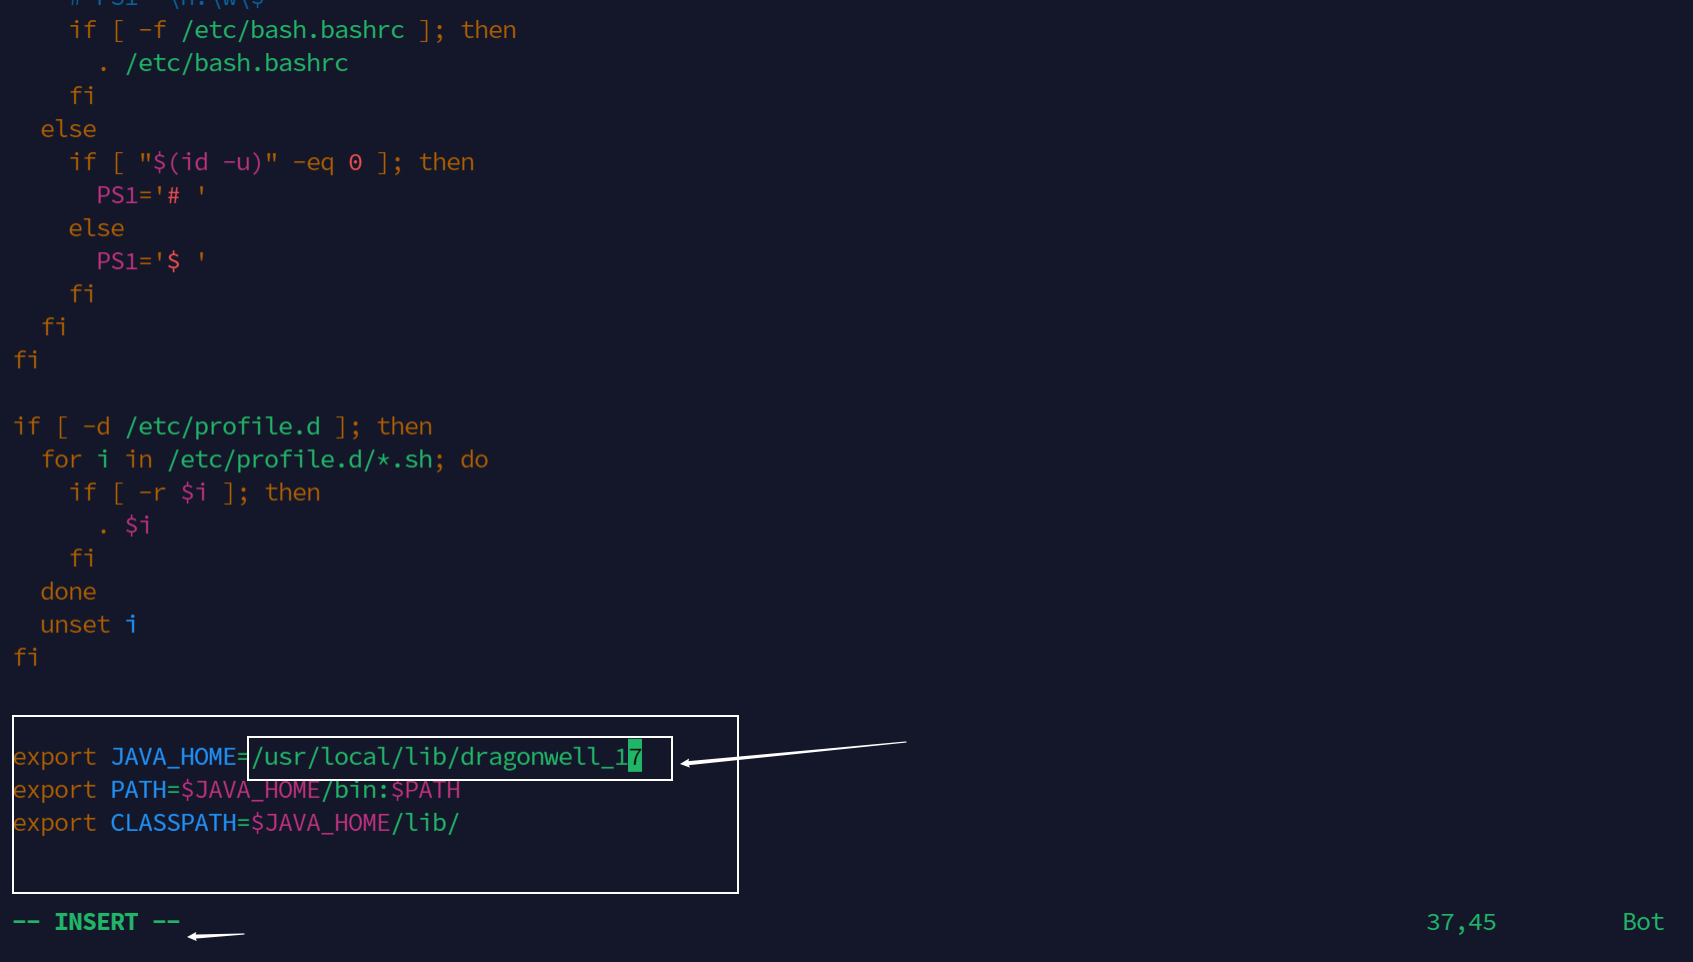Click the PS1='# ' assignment

[151, 195]
